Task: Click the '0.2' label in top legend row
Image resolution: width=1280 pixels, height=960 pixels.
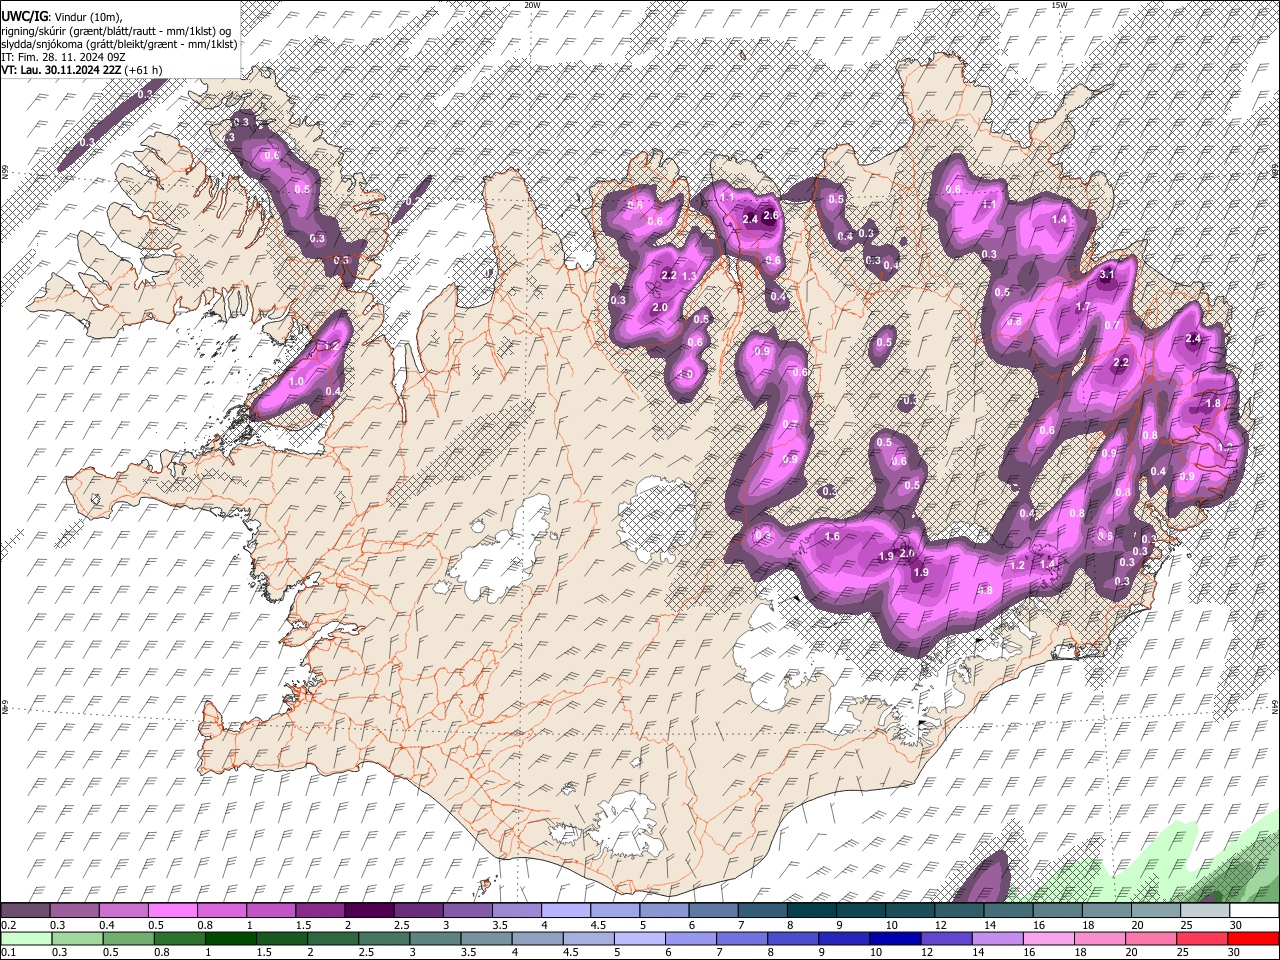Action: click(x=8, y=925)
